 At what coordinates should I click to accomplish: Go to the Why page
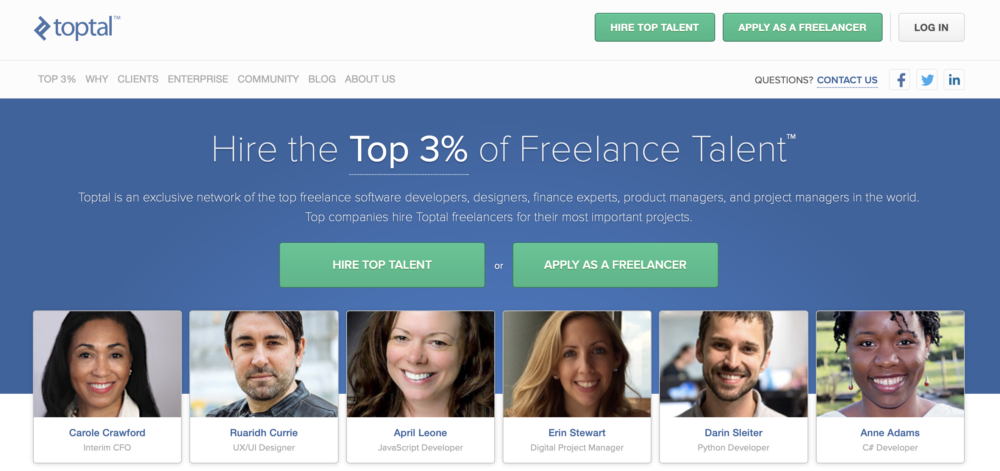[x=97, y=79]
